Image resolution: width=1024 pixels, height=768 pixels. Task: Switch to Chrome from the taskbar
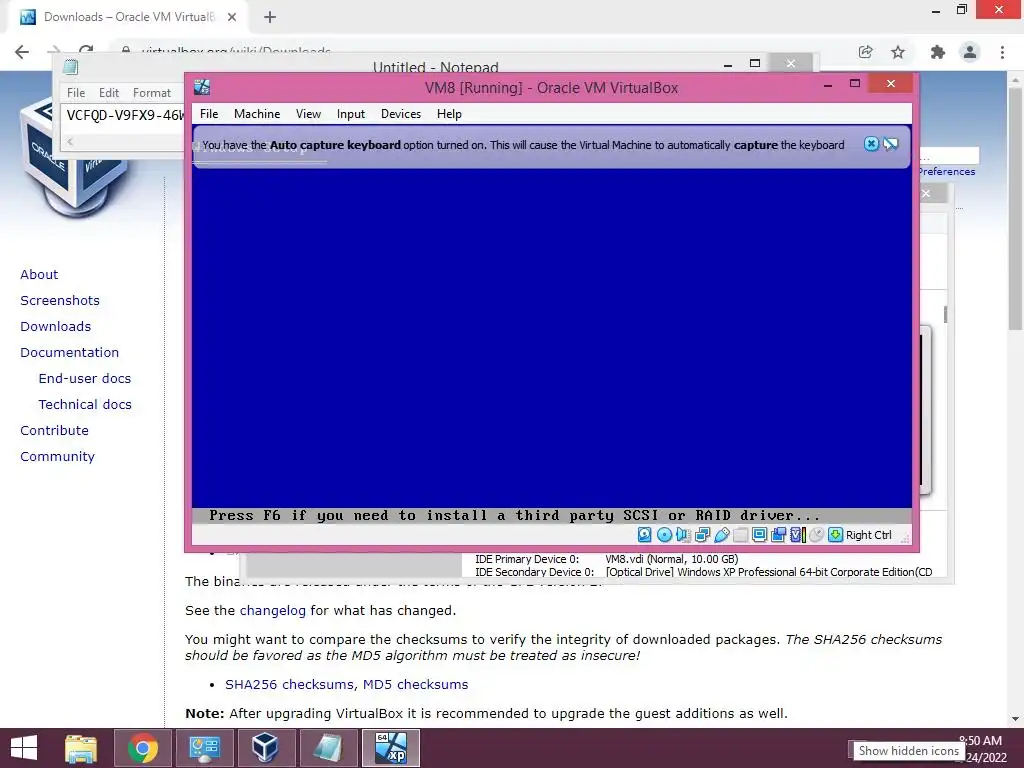[x=142, y=748]
